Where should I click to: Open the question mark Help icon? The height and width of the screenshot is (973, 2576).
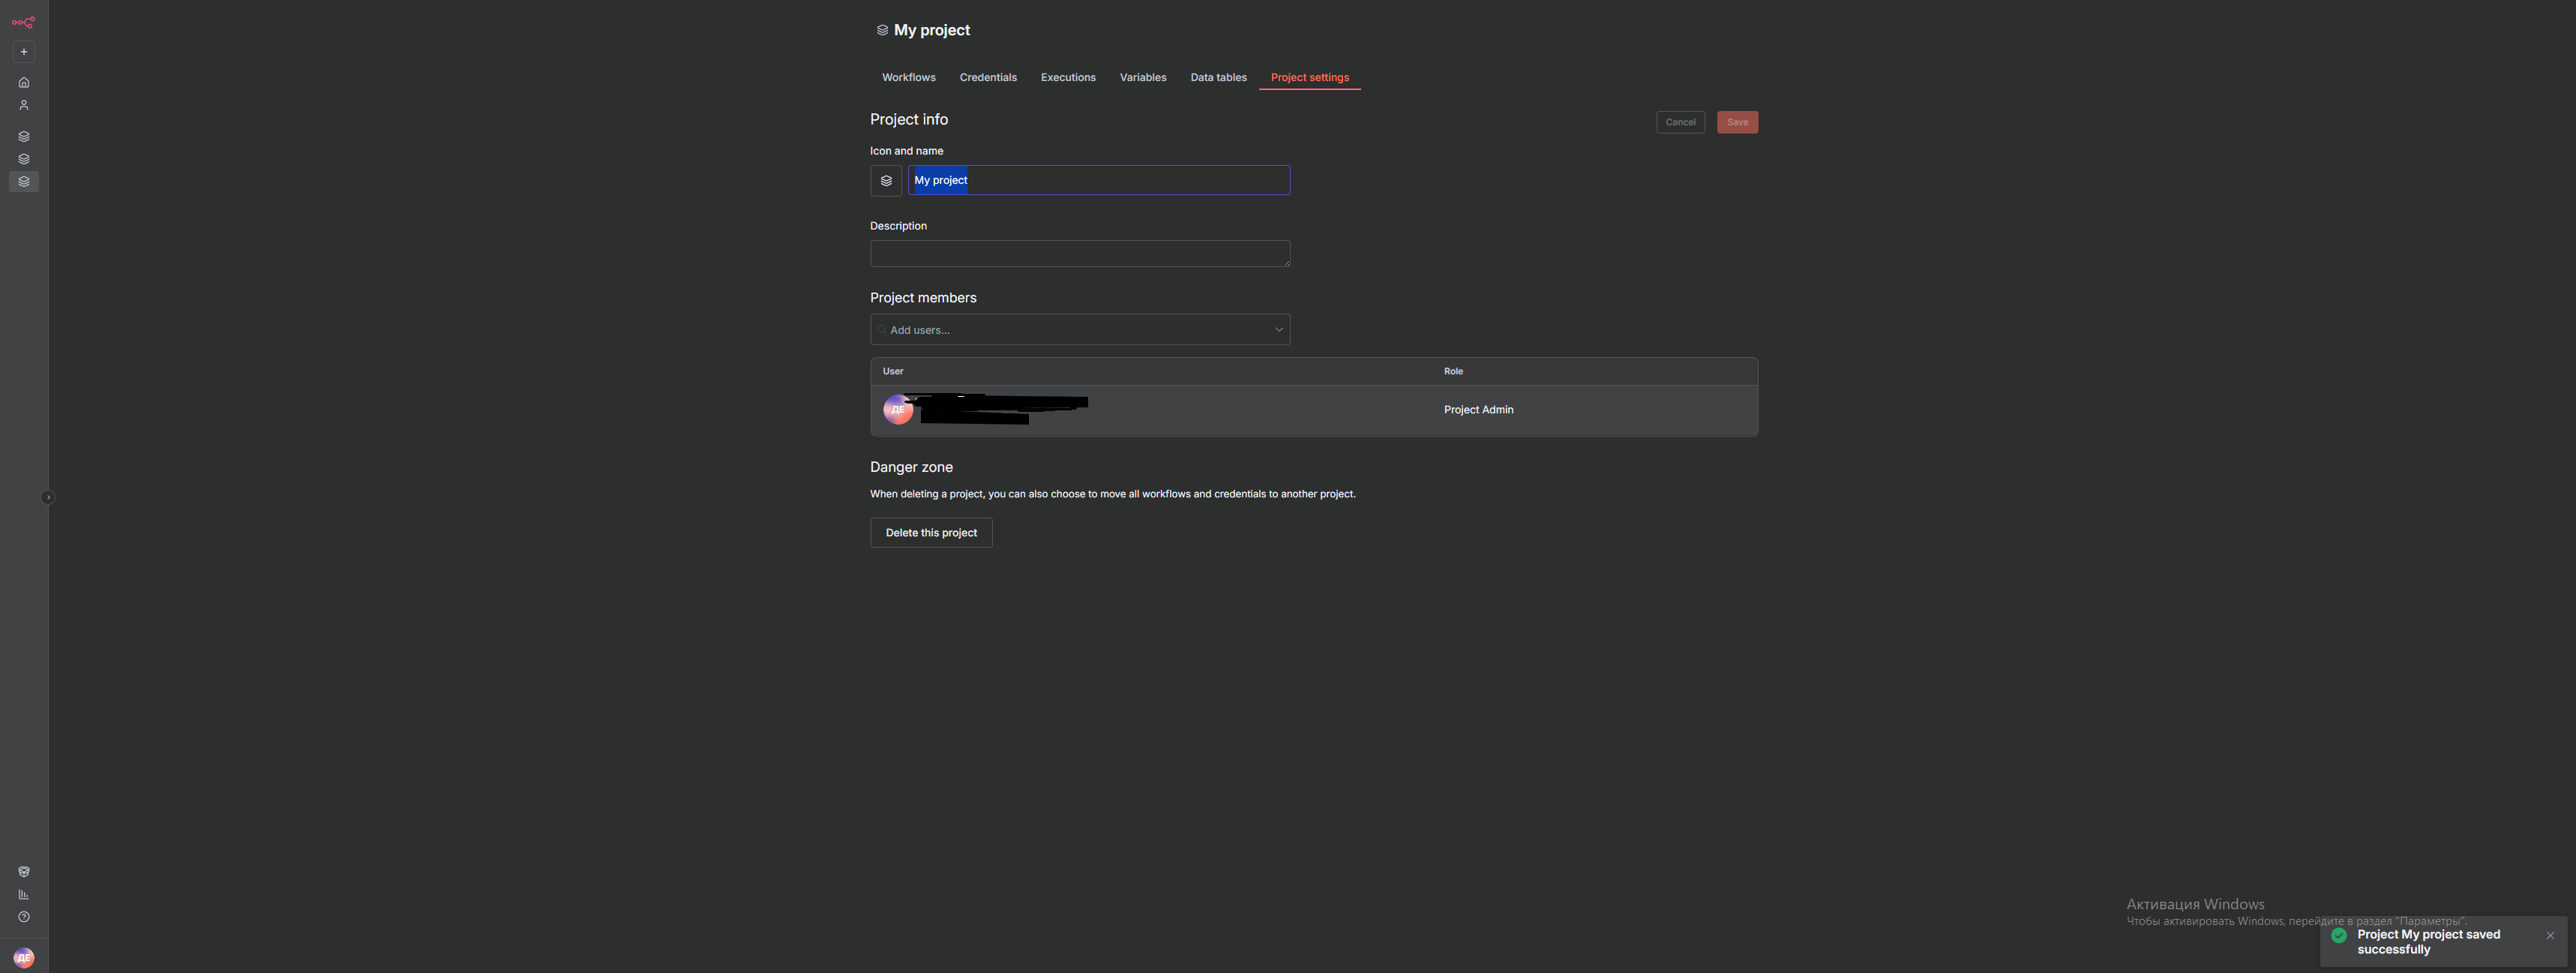tap(24, 917)
